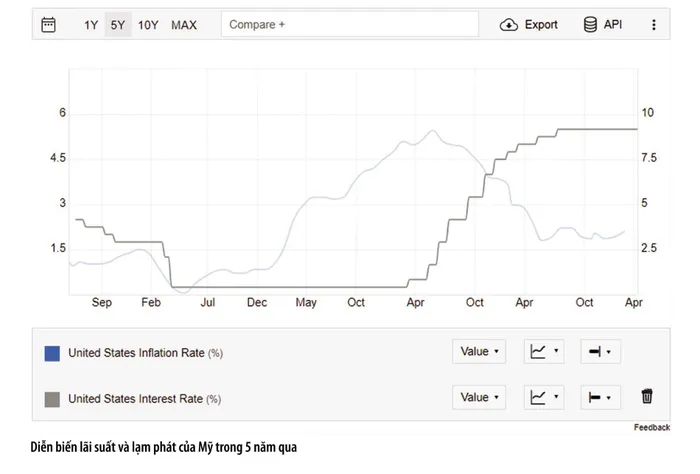The image size is (700, 474).
Task: Click the blue Inflation Rate color swatch
Action: coord(52,353)
